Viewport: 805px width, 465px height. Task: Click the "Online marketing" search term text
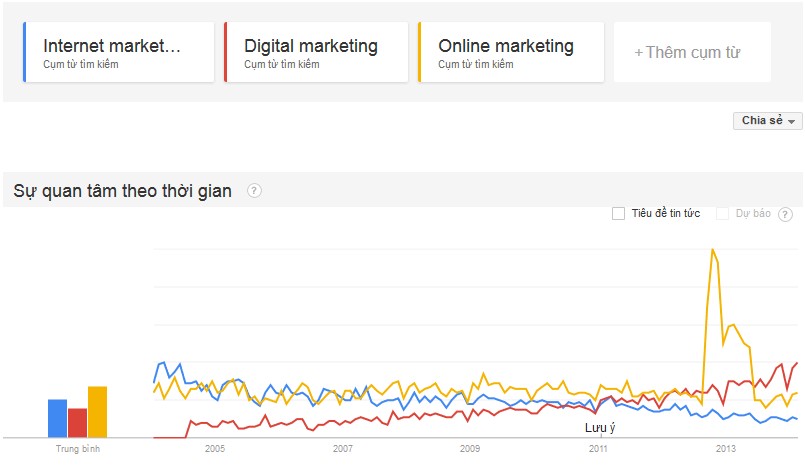point(506,46)
